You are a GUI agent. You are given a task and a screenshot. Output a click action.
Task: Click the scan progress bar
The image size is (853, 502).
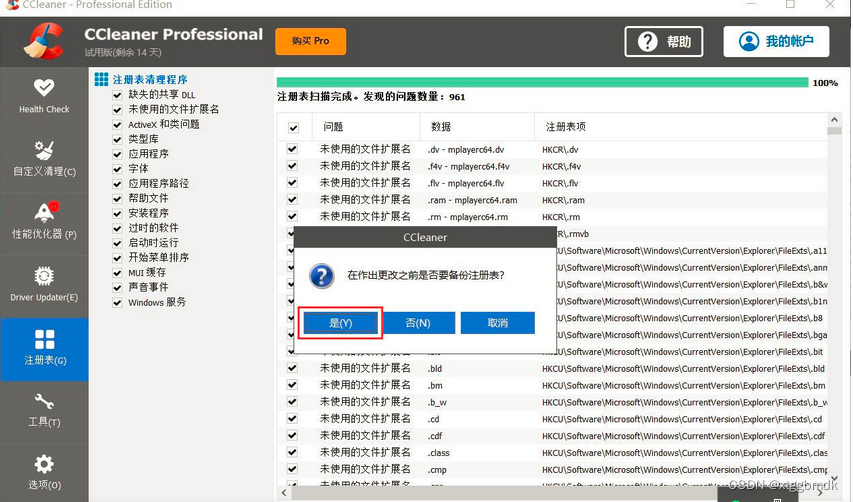[542, 83]
